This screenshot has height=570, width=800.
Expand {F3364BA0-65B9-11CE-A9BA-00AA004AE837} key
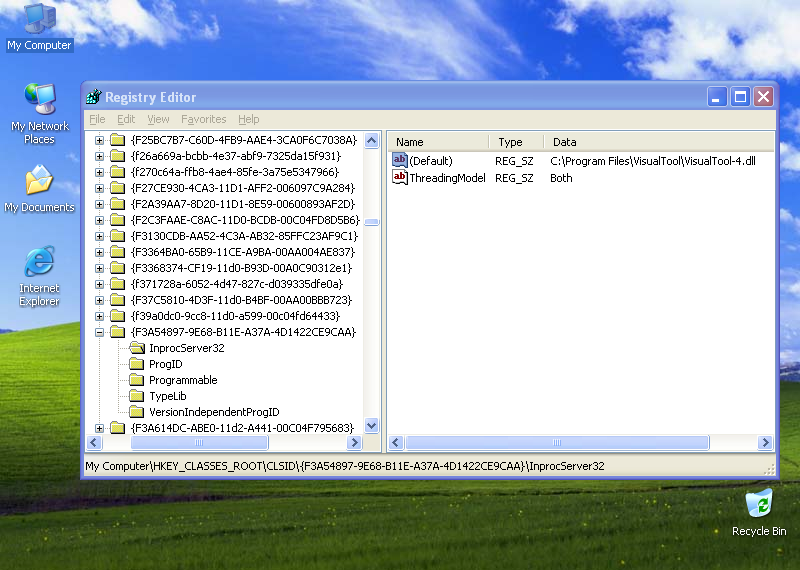pyautogui.click(x=99, y=253)
